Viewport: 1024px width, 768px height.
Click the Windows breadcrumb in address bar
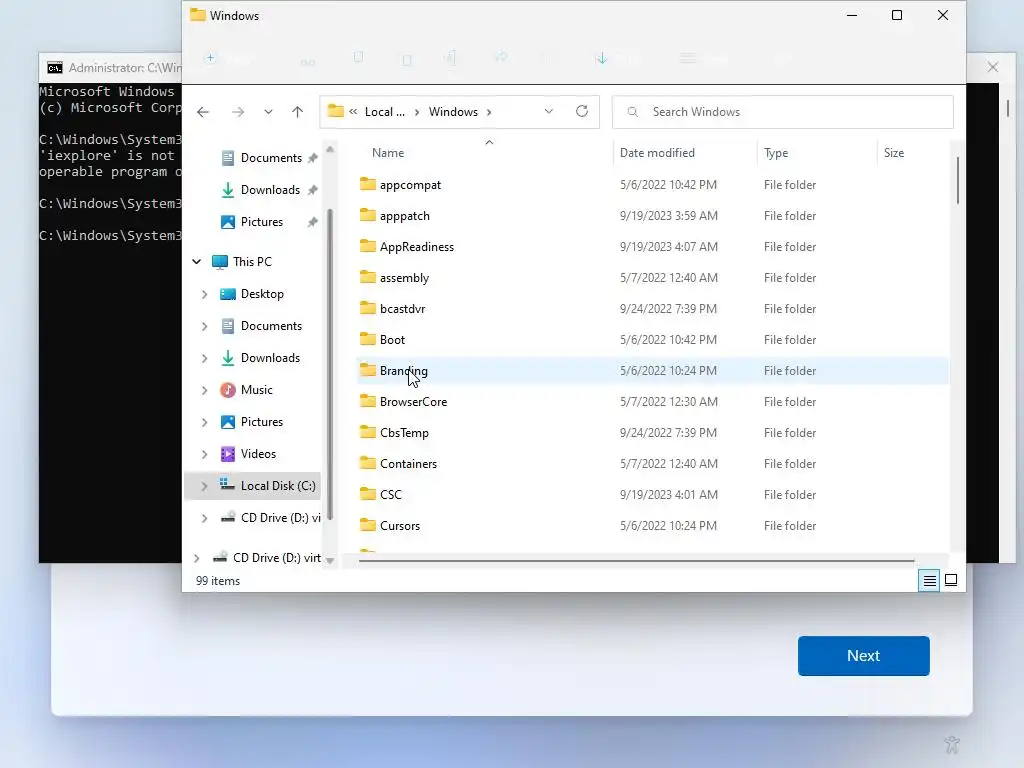click(453, 112)
